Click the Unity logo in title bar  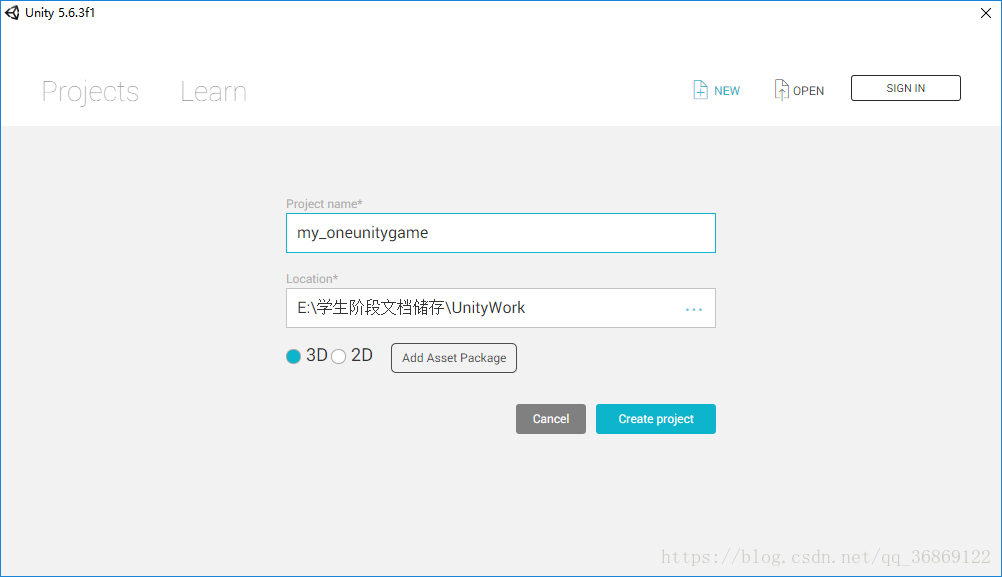click(x=12, y=13)
